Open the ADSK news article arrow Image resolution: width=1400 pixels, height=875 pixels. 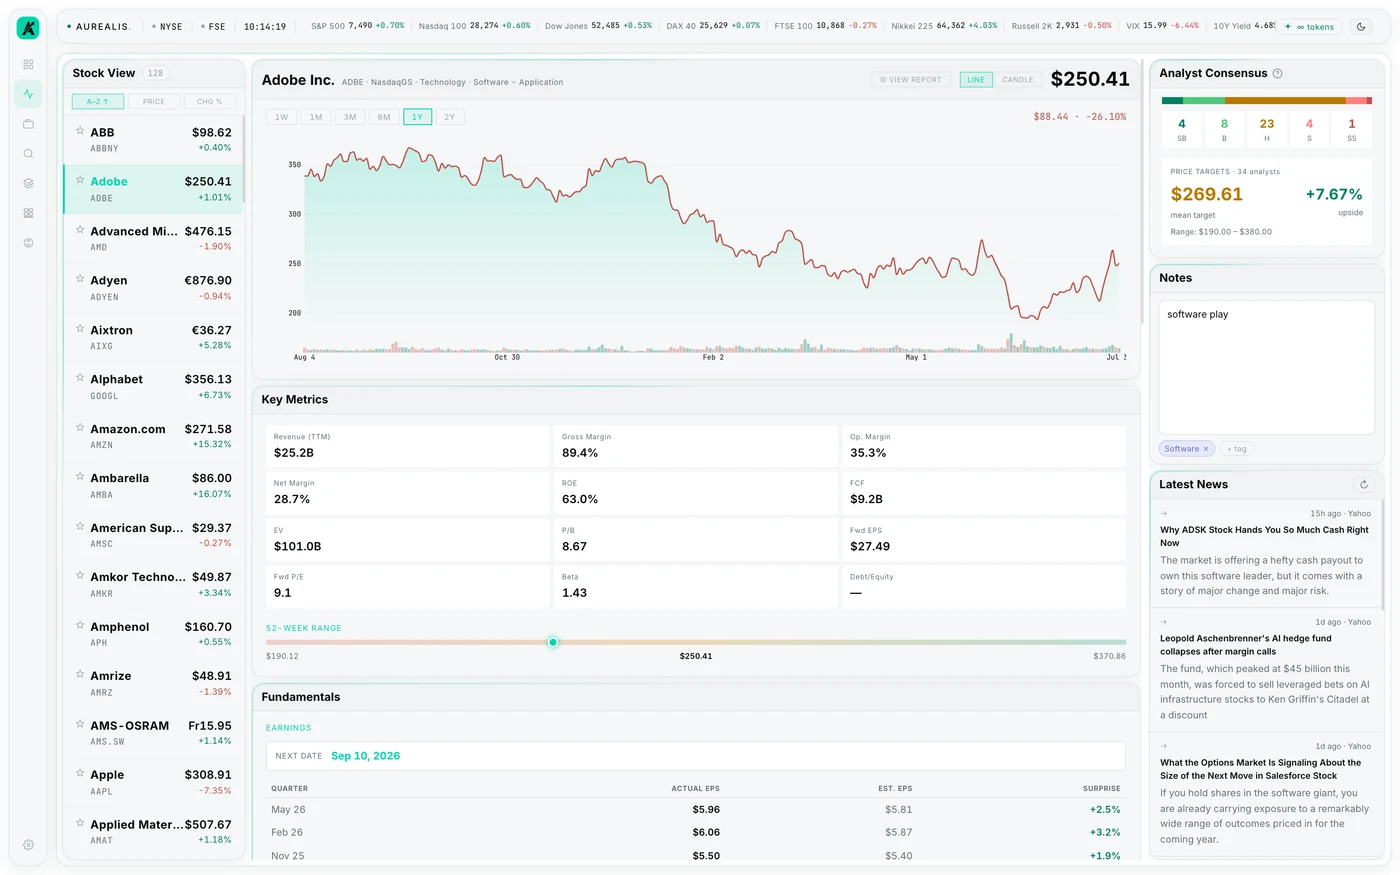1164,514
